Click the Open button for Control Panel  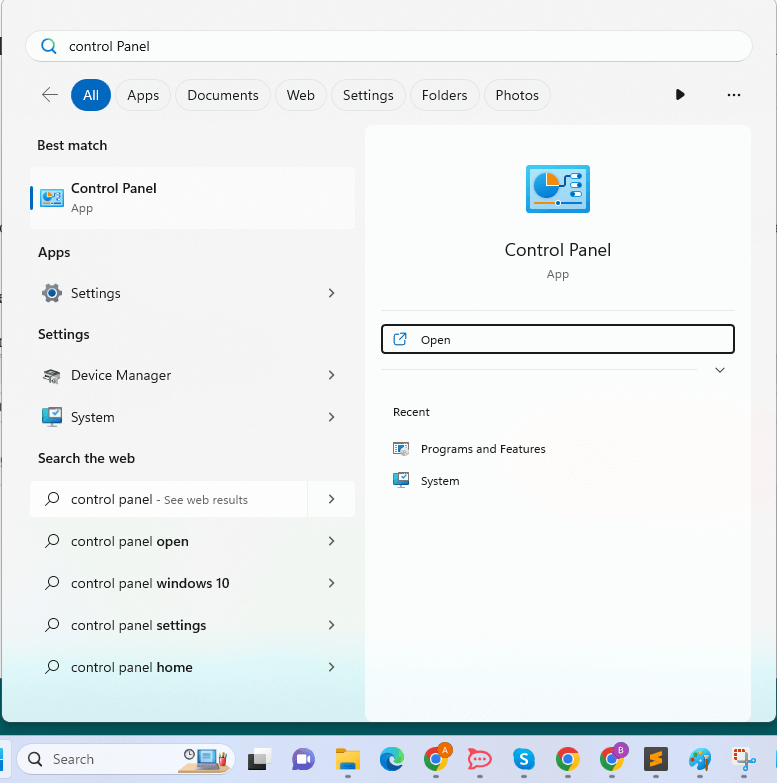[x=557, y=340]
